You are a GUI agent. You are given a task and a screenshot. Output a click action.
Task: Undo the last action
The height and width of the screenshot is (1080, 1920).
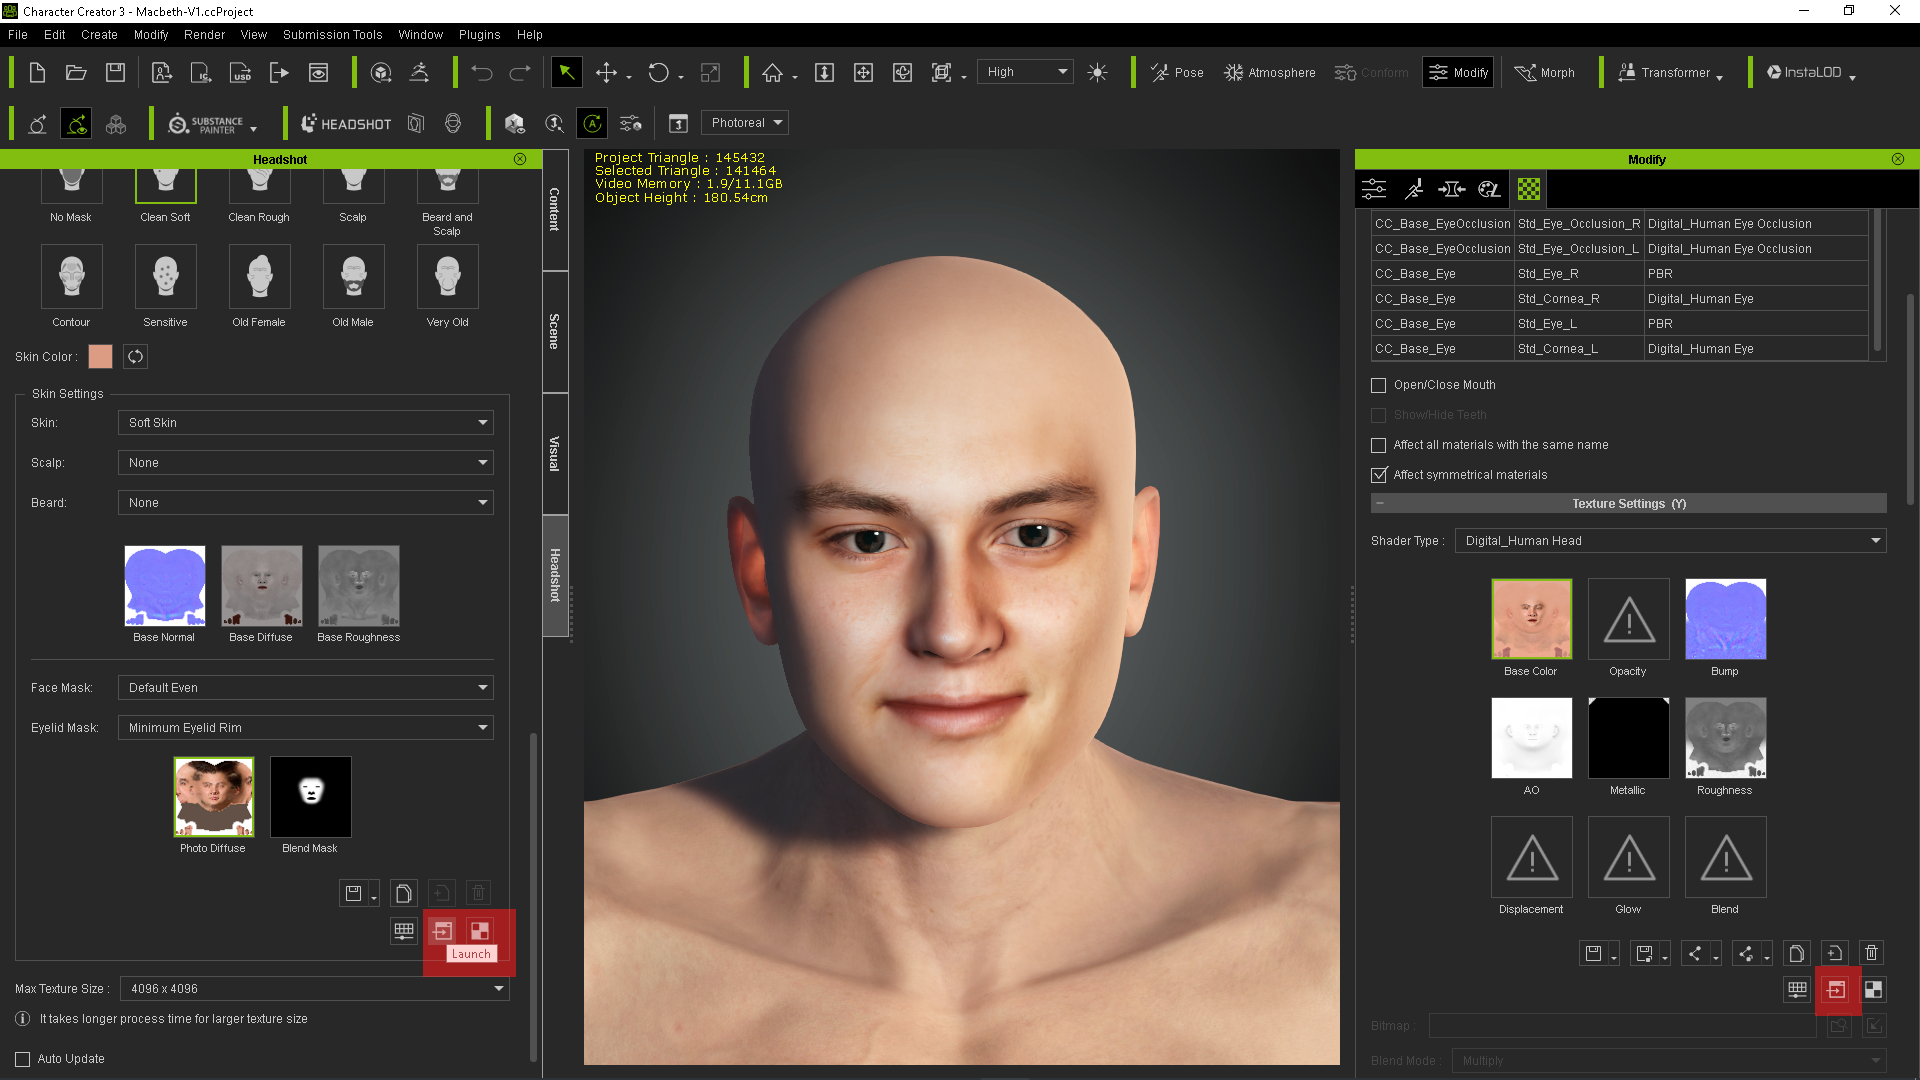coord(482,72)
